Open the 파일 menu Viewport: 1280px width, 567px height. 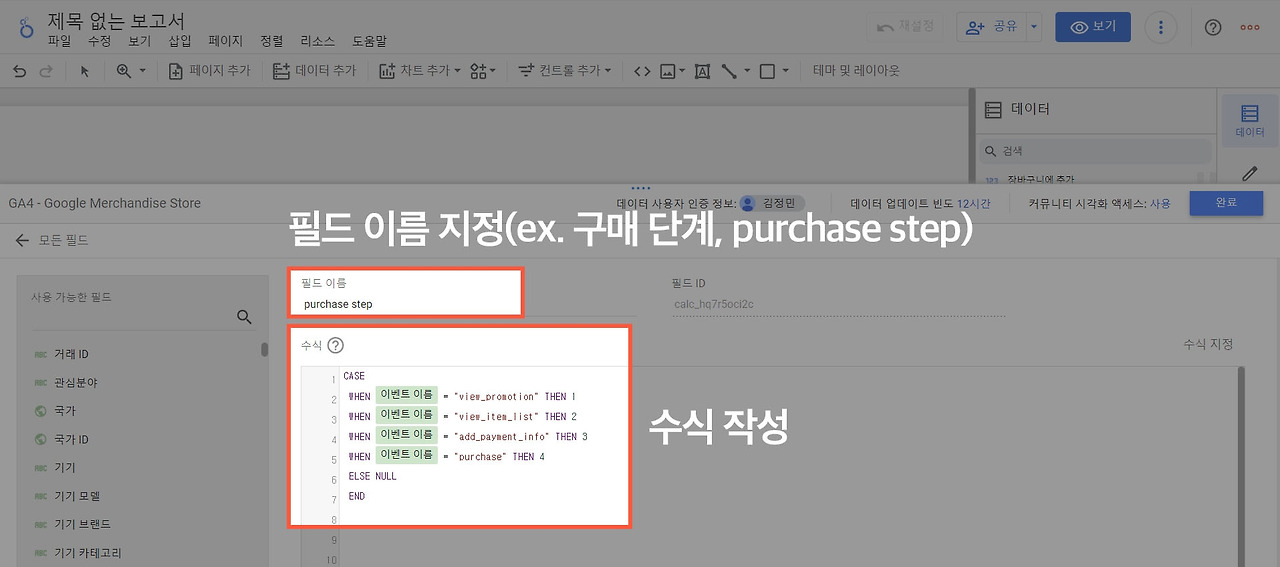pos(59,41)
